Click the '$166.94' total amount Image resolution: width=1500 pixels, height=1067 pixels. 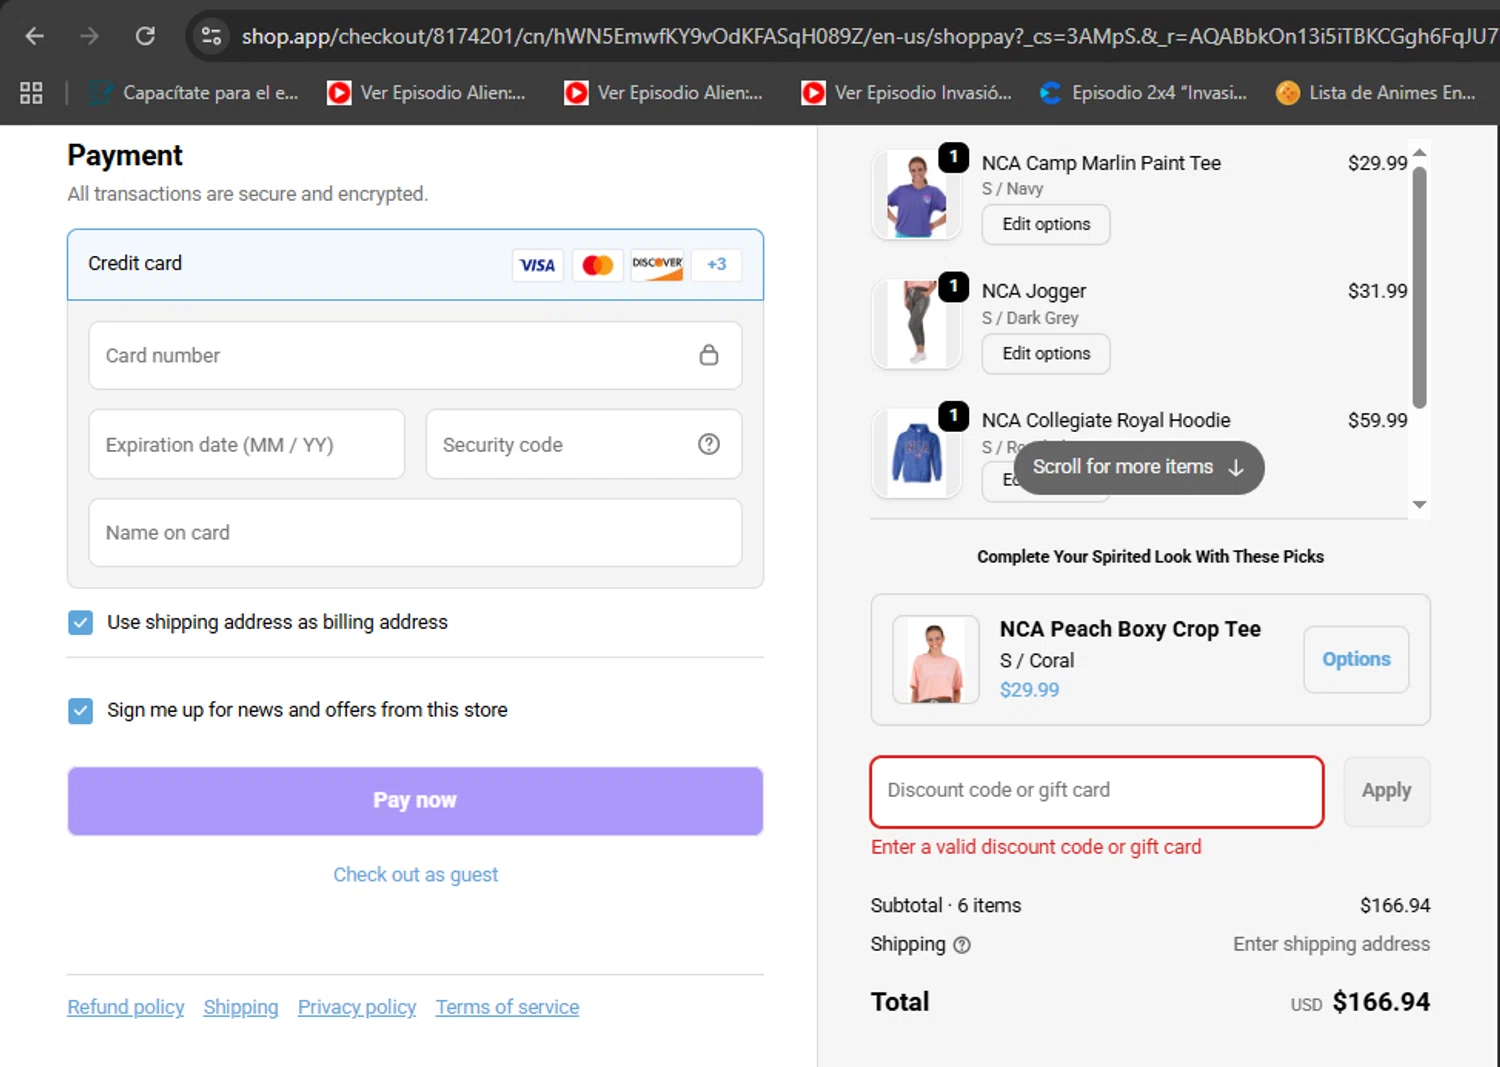(x=1381, y=1002)
